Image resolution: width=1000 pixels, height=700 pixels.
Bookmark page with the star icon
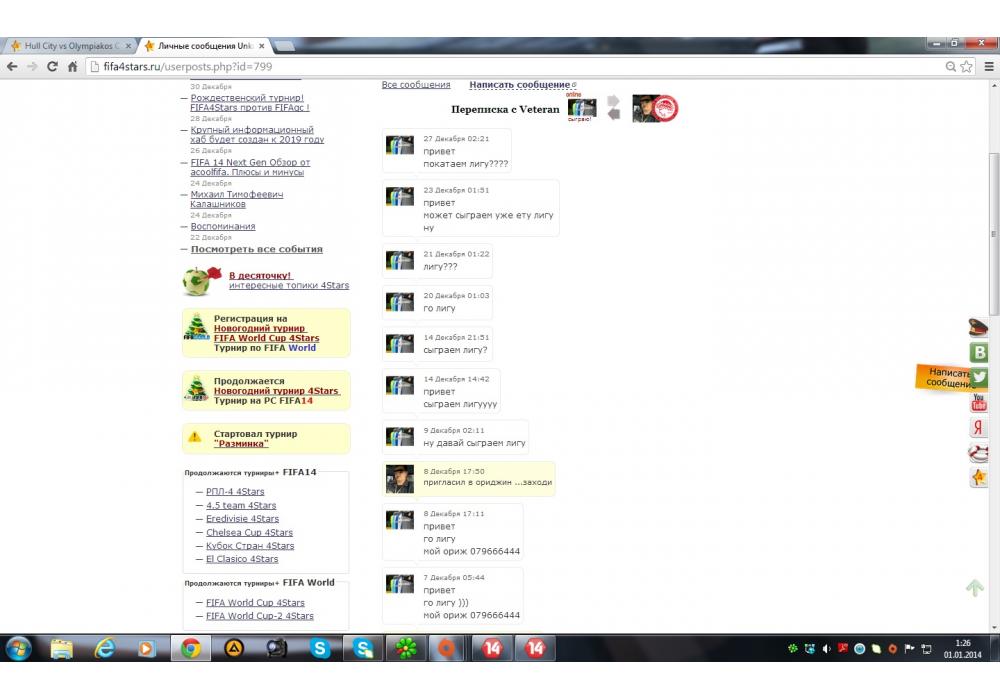click(x=966, y=67)
